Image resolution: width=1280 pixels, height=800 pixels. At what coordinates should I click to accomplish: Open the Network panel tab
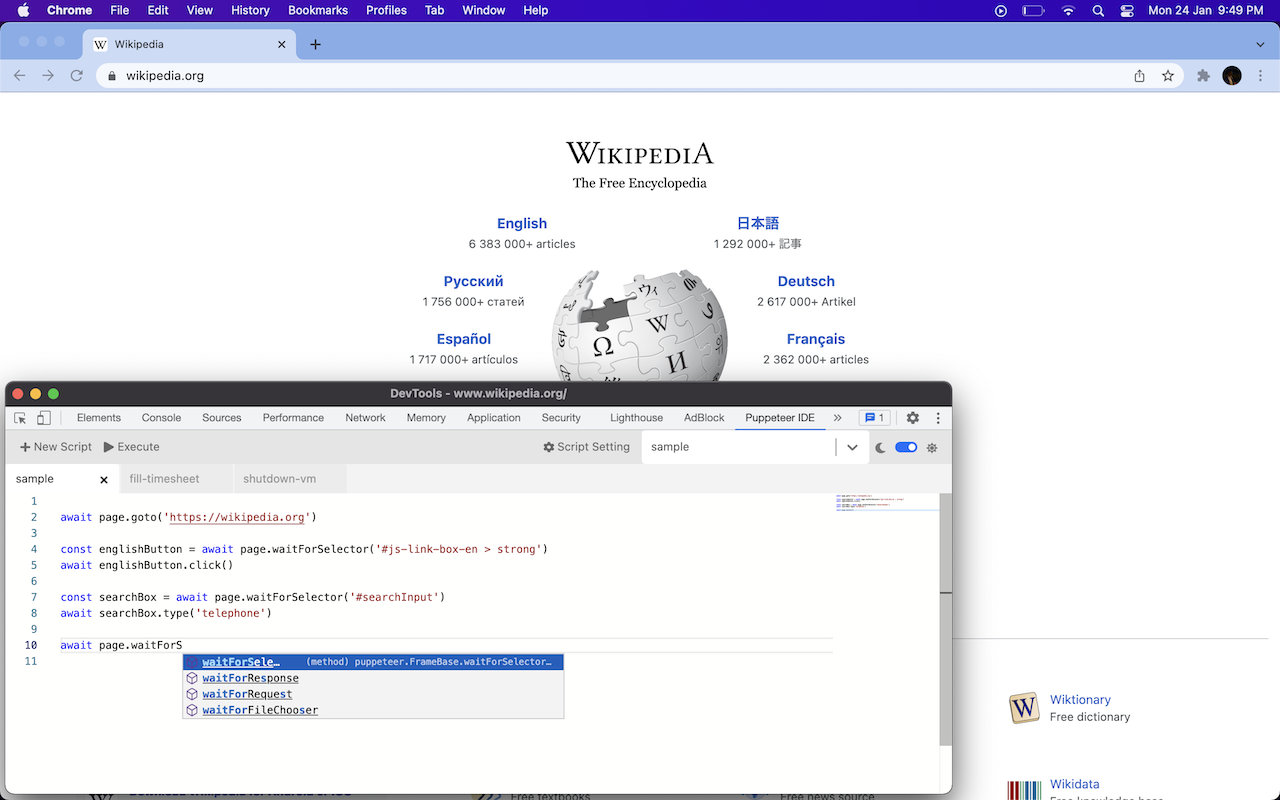pyautogui.click(x=365, y=418)
